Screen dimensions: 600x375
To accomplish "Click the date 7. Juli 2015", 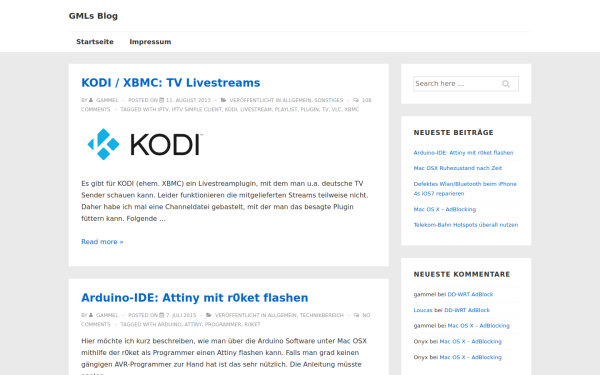I will click(181, 315).
